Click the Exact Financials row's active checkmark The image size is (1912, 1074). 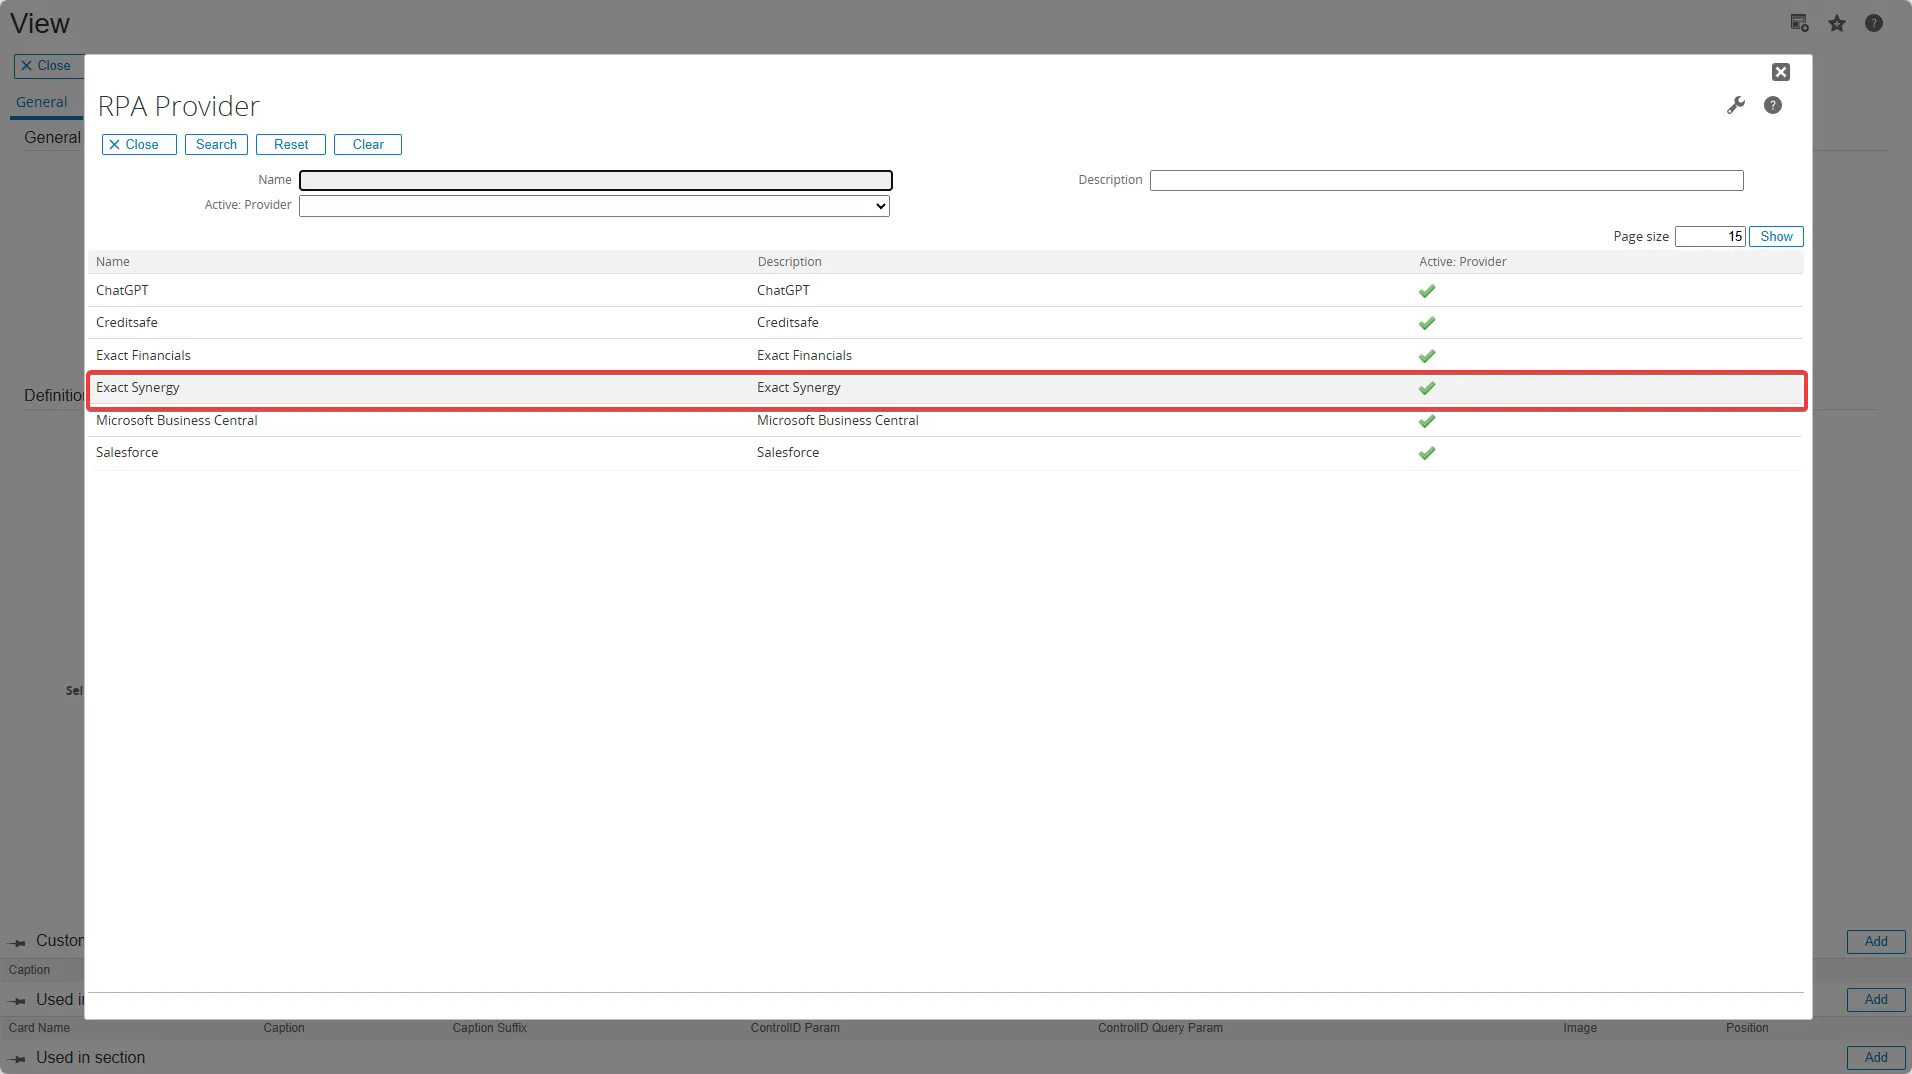pyautogui.click(x=1427, y=356)
